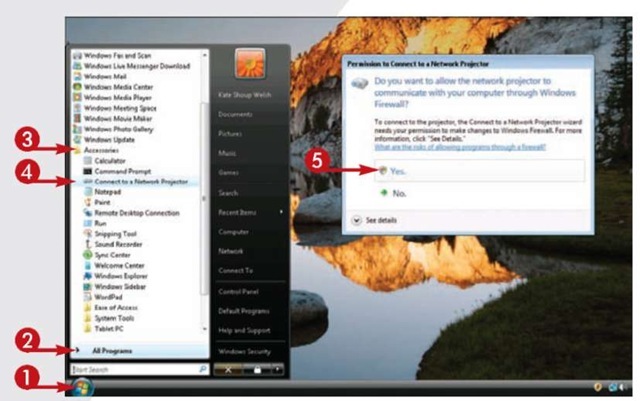The width and height of the screenshot is (640, 401).
Task: Click the programs list scrollbar
Action: coord(204,198)
